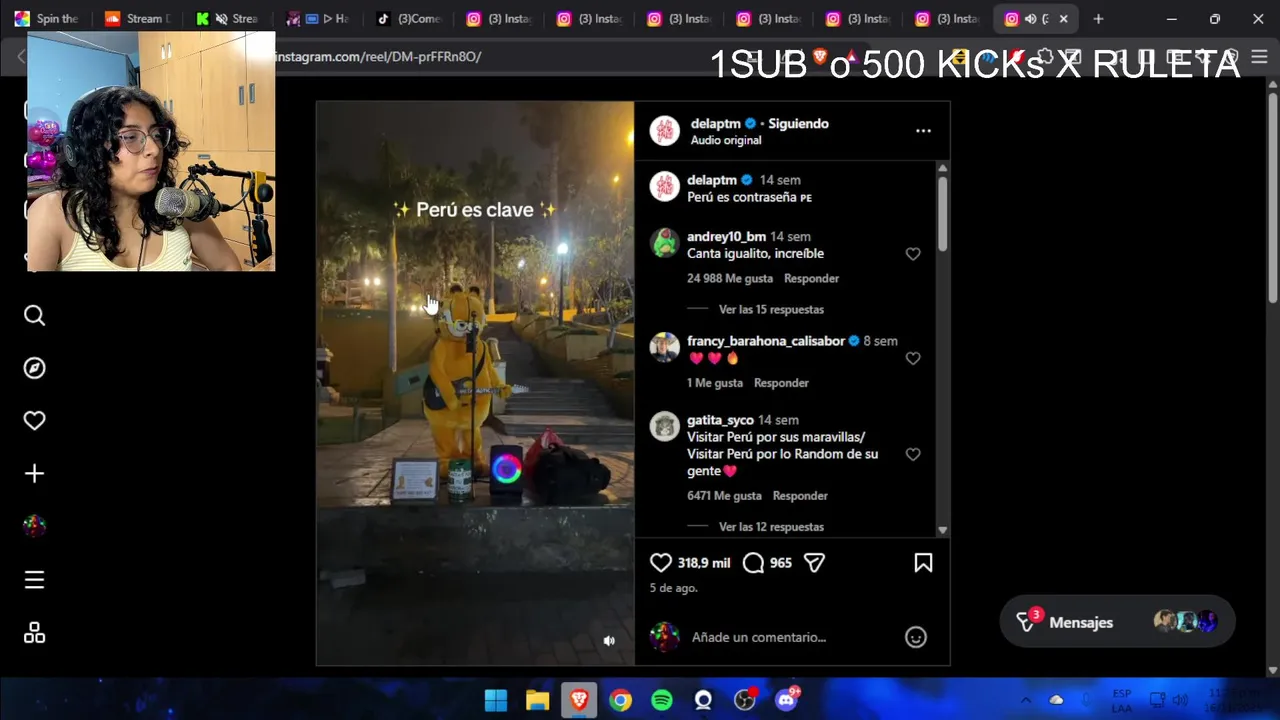The height and width of the screenshot is (720, 1280).
Task: Open delaptm profile picture in post header
Action: (x=665, y=131)
